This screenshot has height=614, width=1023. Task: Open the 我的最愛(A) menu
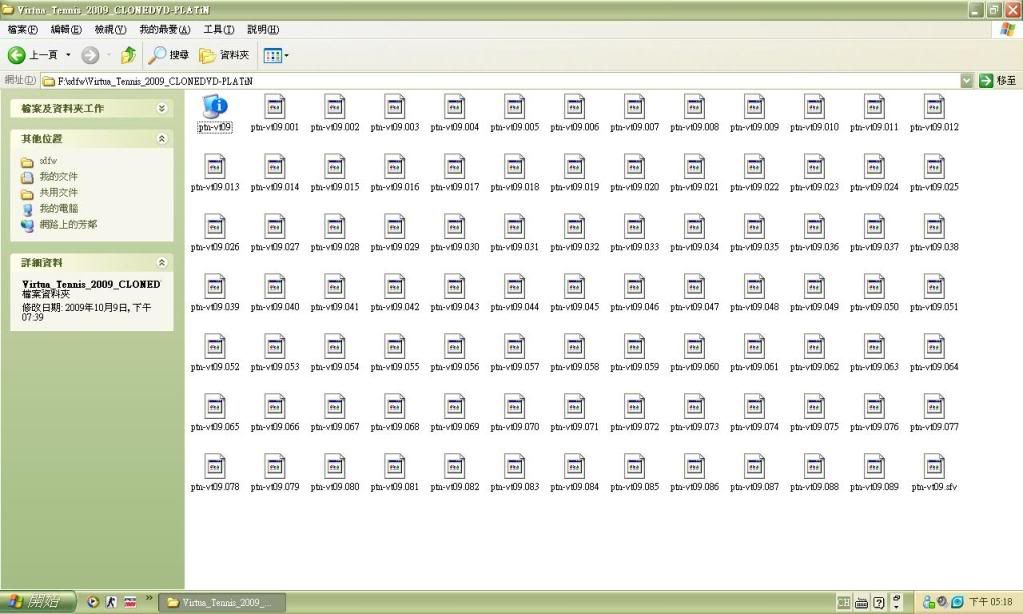tap(164, 29)
